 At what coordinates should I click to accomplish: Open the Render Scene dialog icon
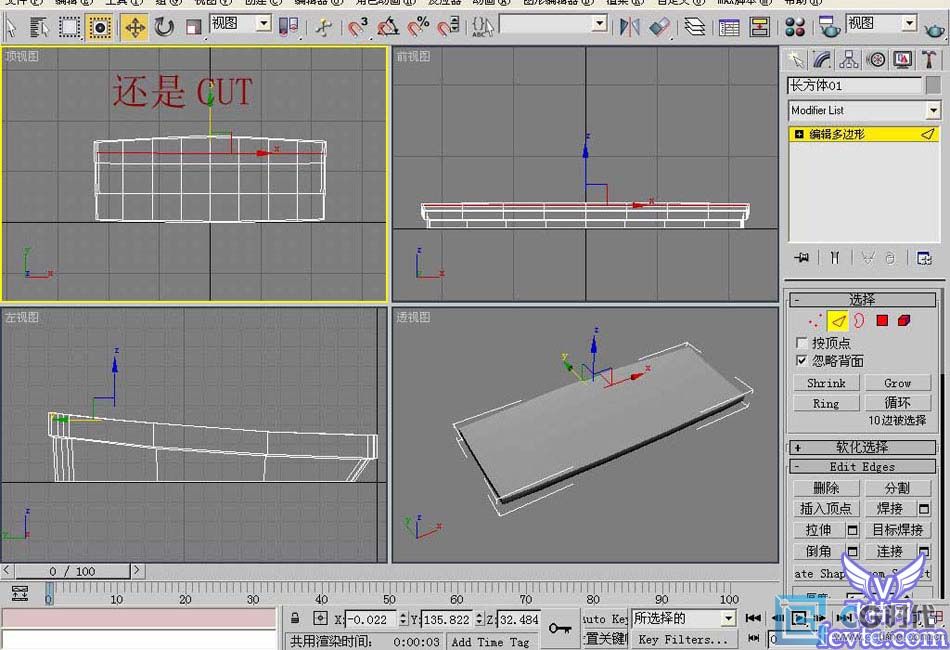(x=828, y=27)
